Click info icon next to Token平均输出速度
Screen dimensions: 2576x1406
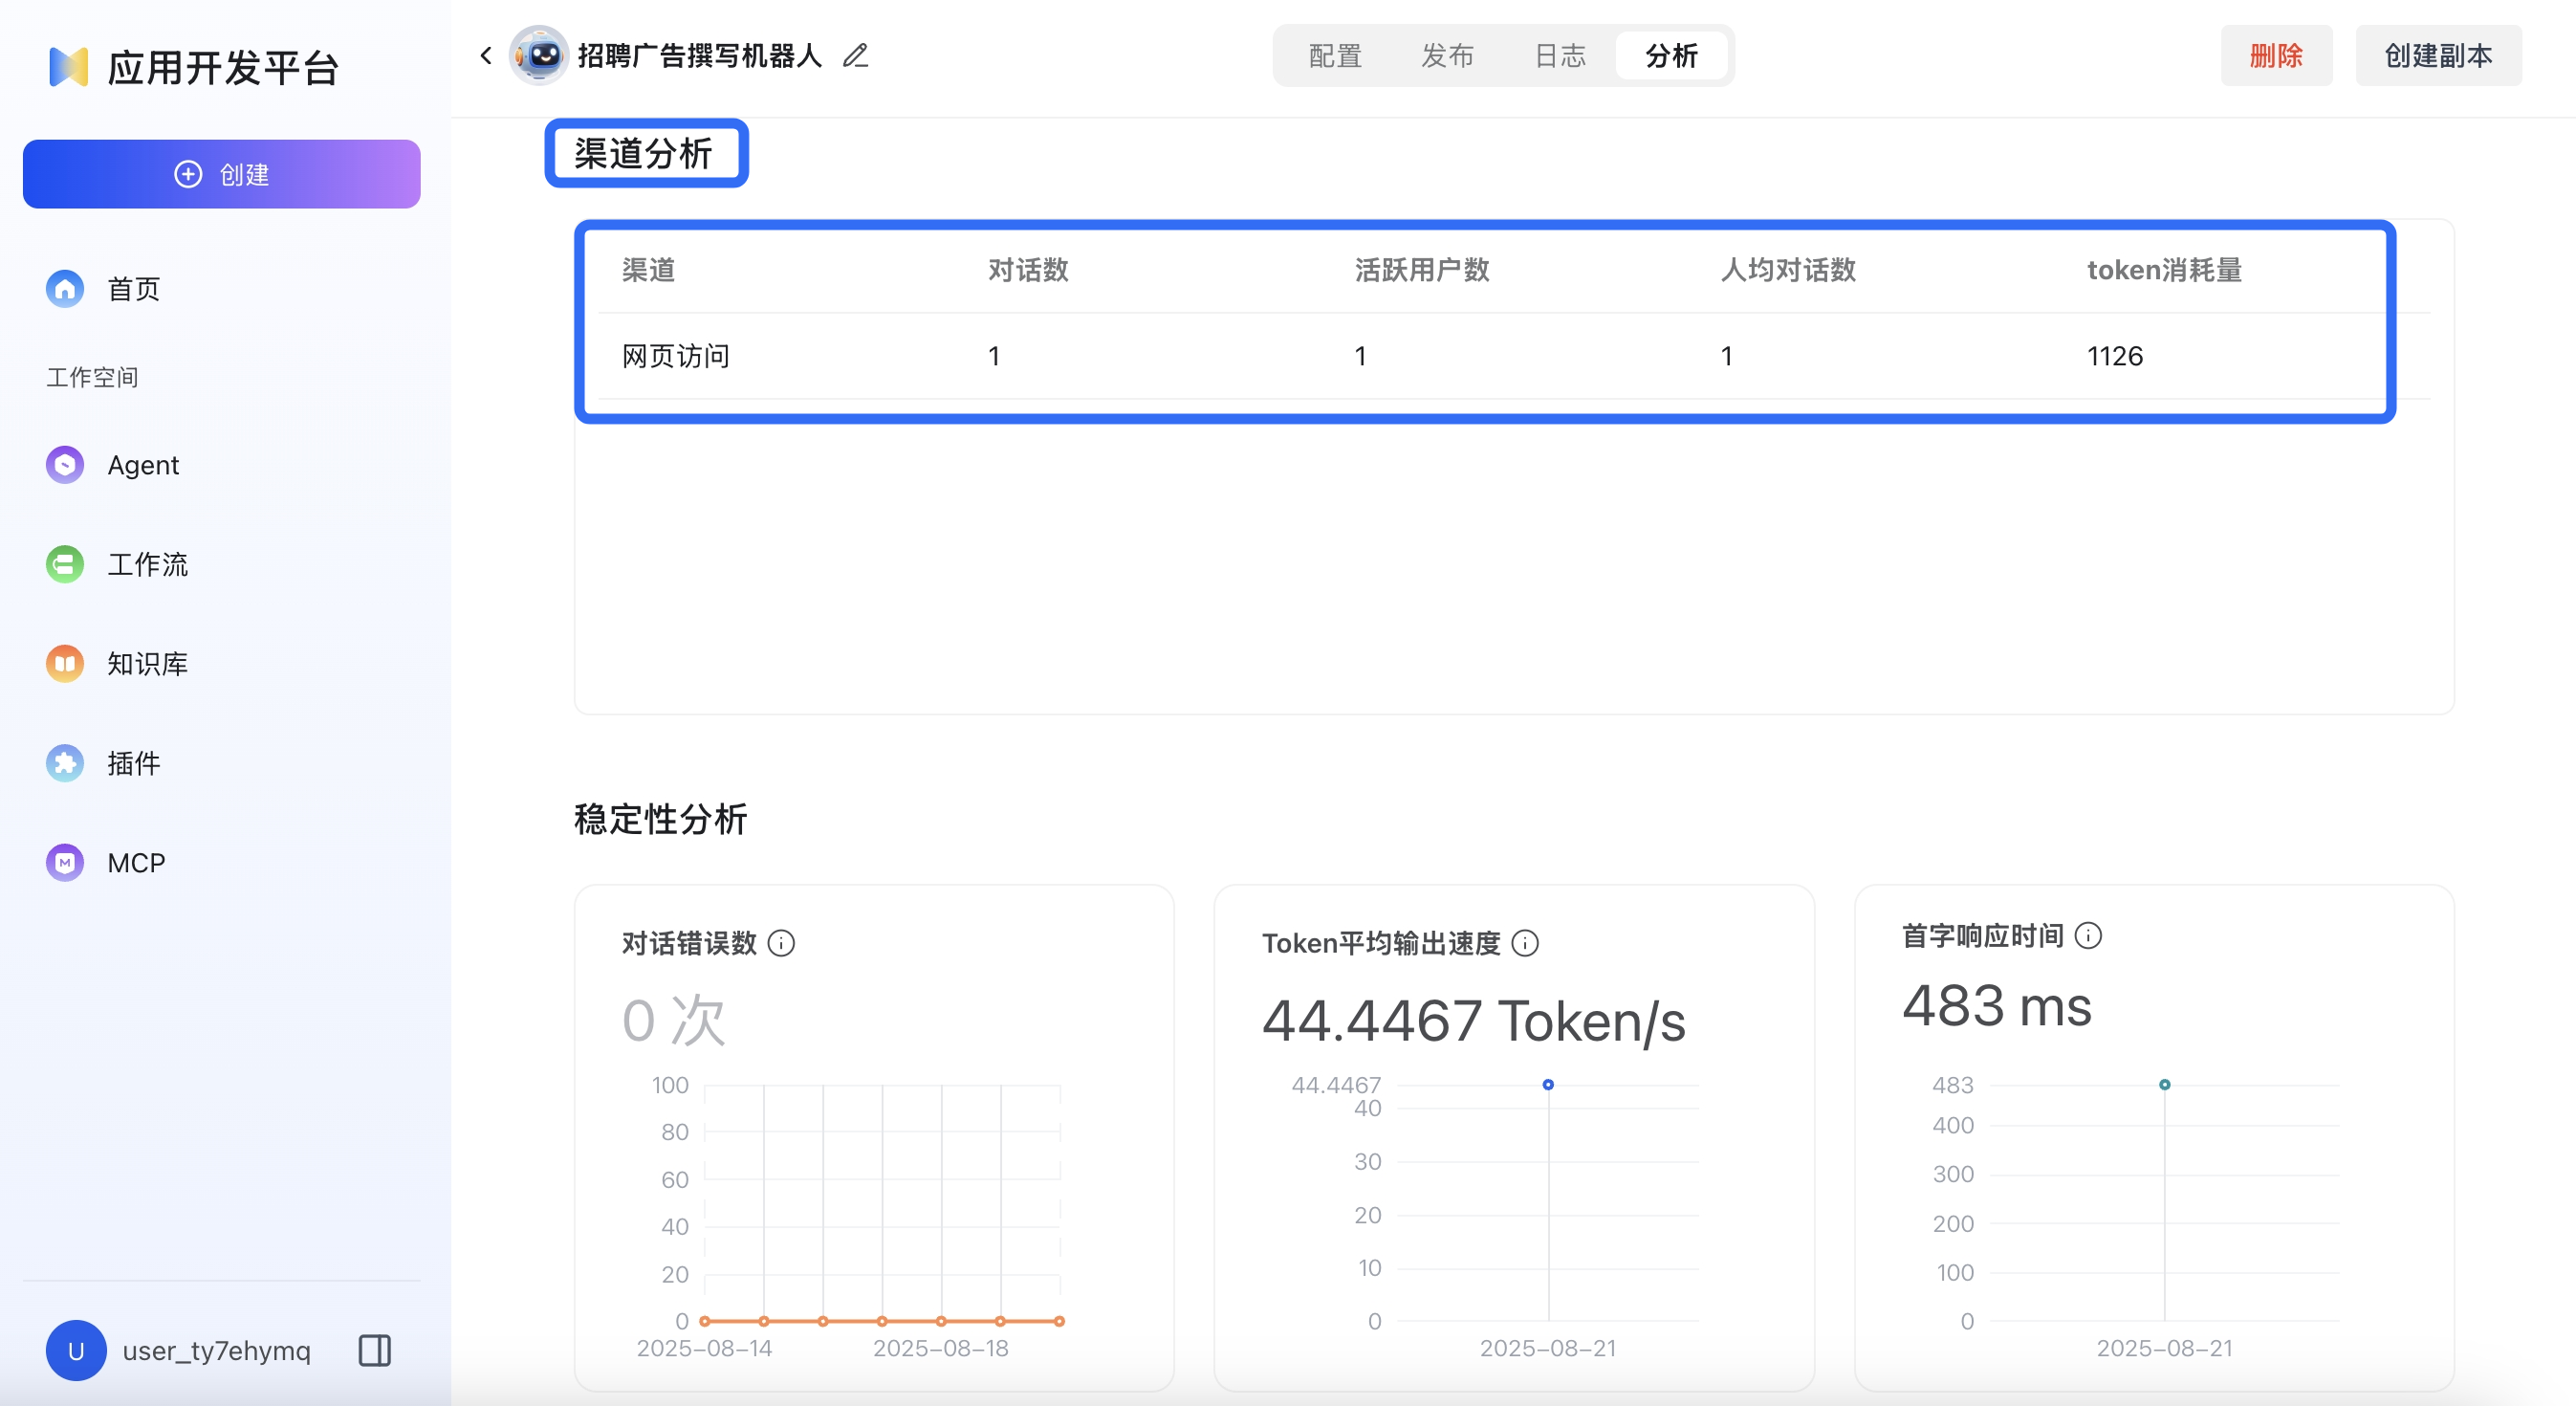(x=1525, y=943)
